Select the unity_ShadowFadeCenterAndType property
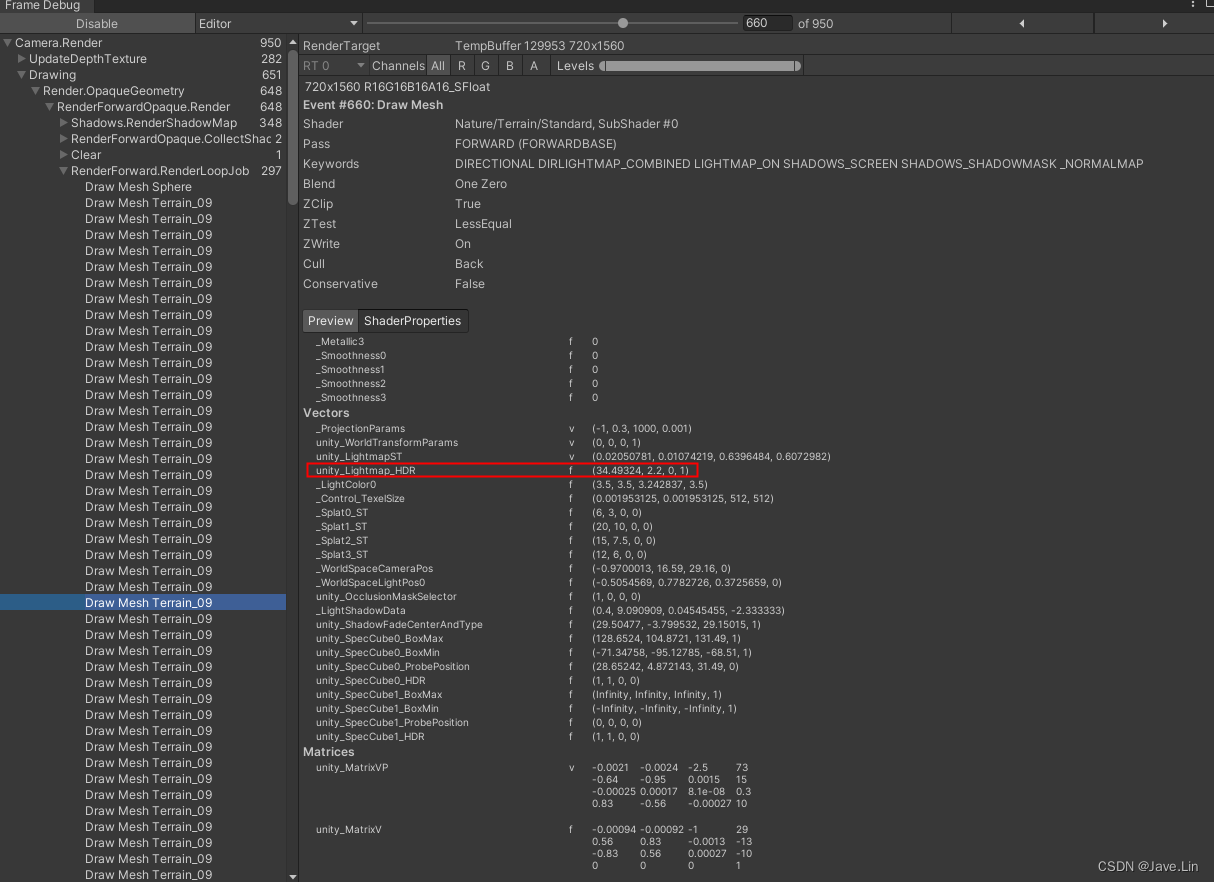Viewport: 1214px width, 882px height. 399,624
